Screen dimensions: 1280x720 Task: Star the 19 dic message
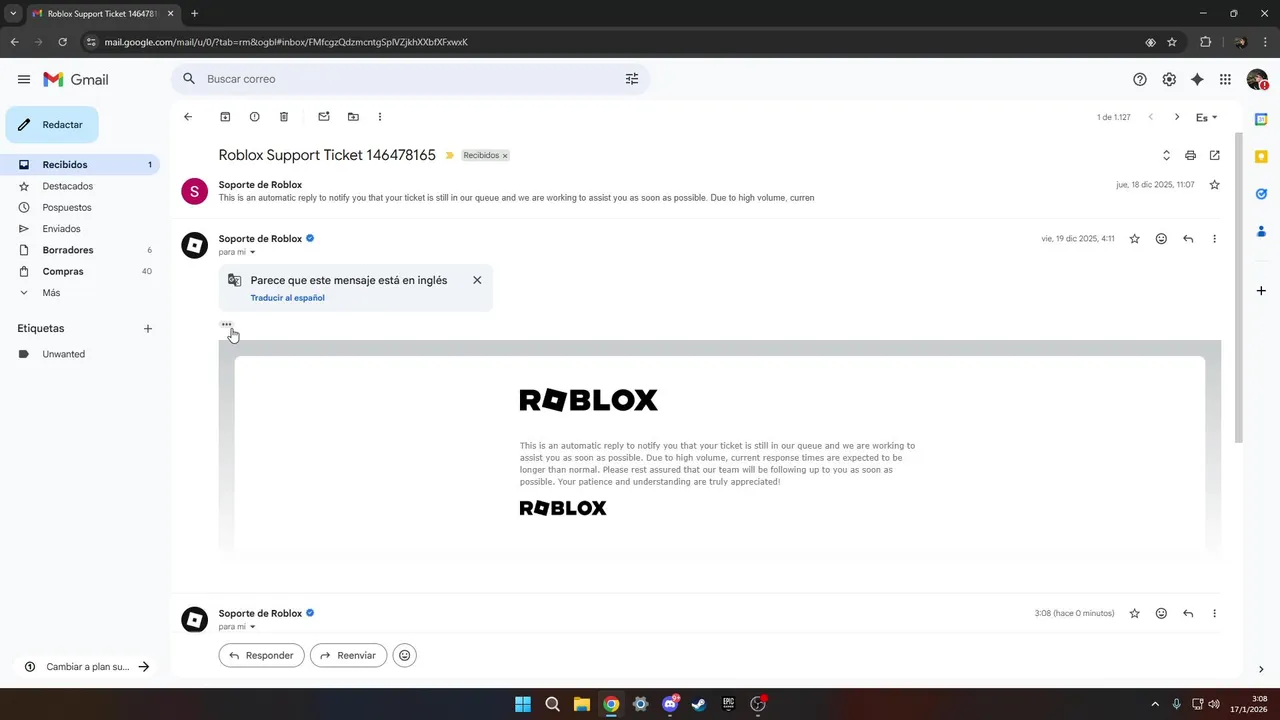coord(1135,239)
